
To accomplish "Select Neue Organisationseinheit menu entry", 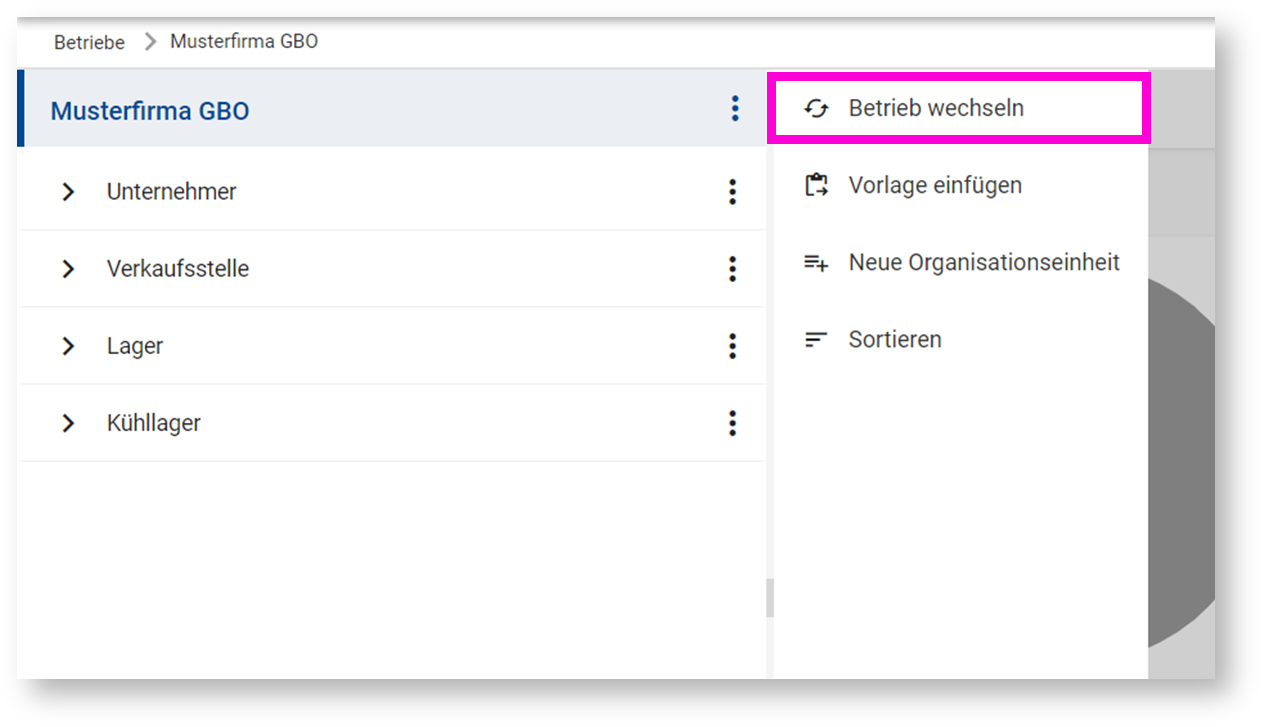I will (983, 263).
